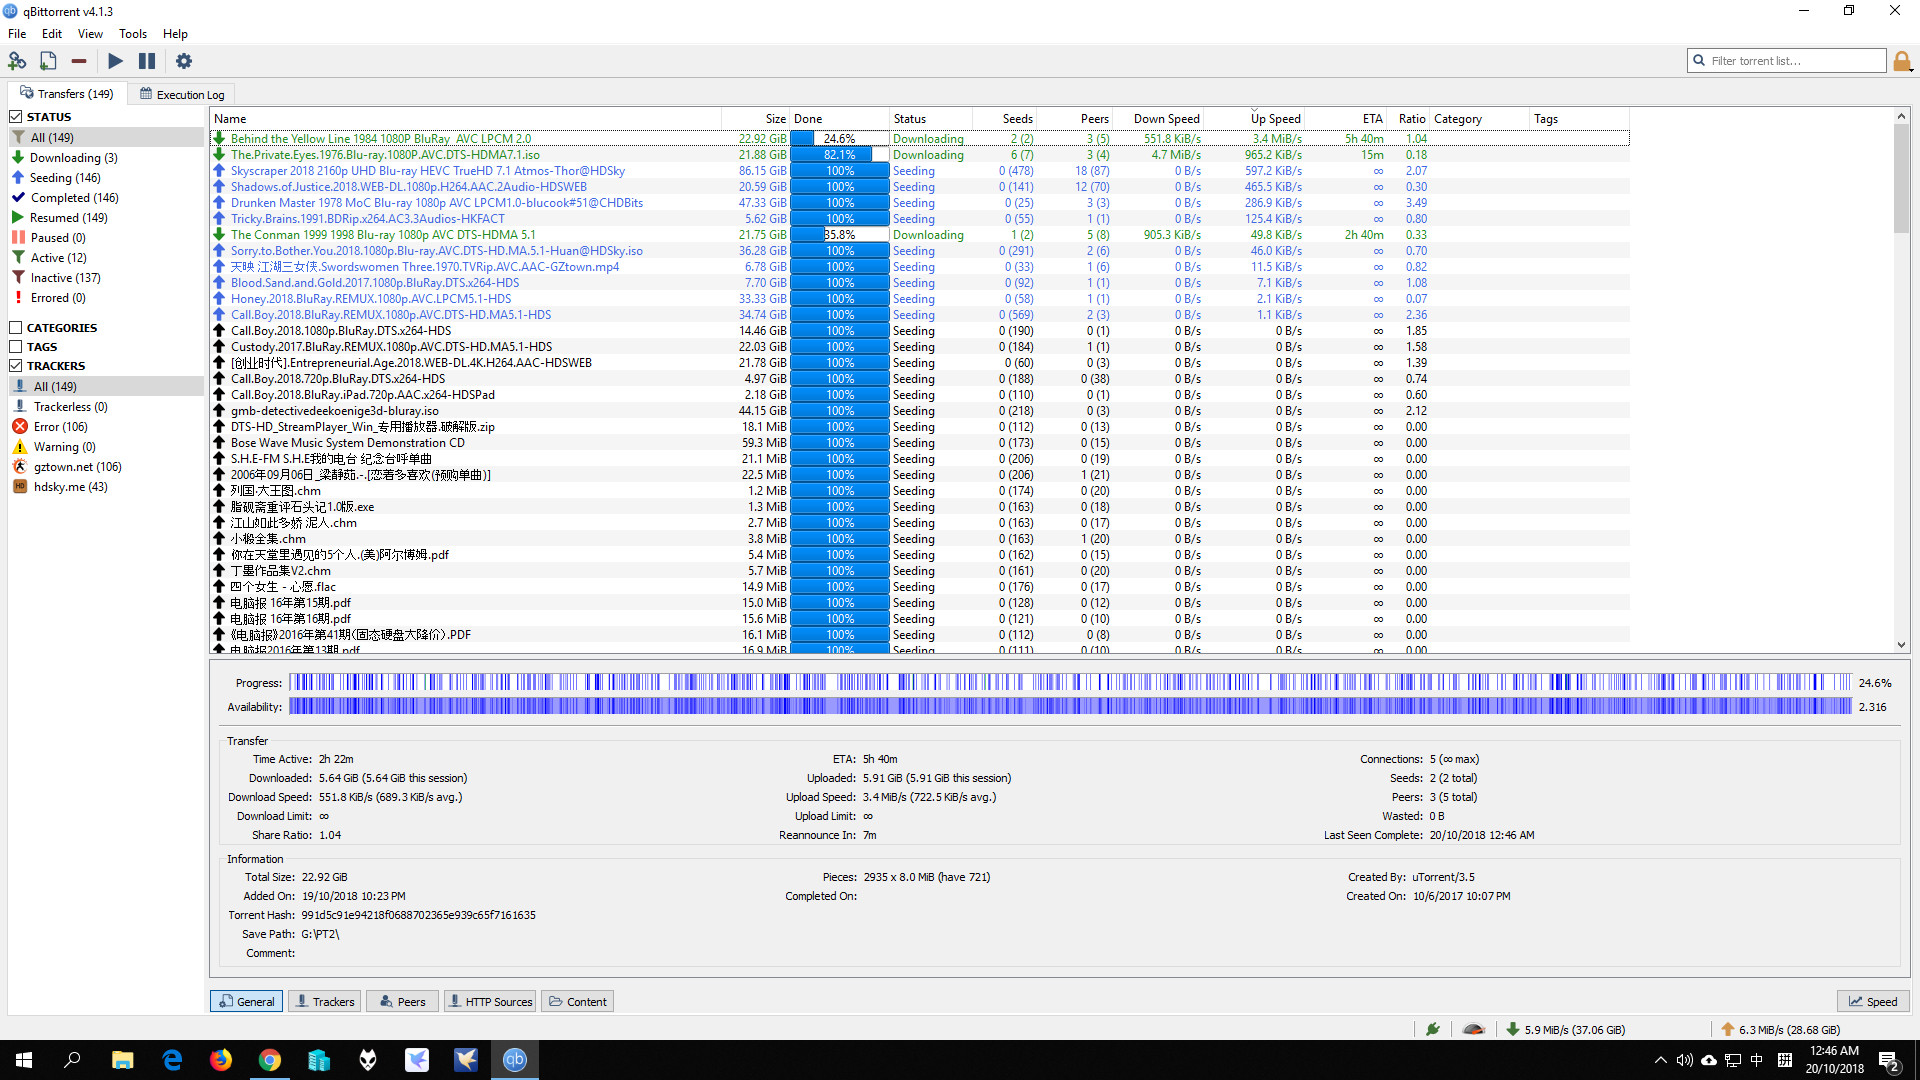1920x1080 pixels.
Task: Toggle the STATUS filter checkbox
Action: tap(16, 117)
